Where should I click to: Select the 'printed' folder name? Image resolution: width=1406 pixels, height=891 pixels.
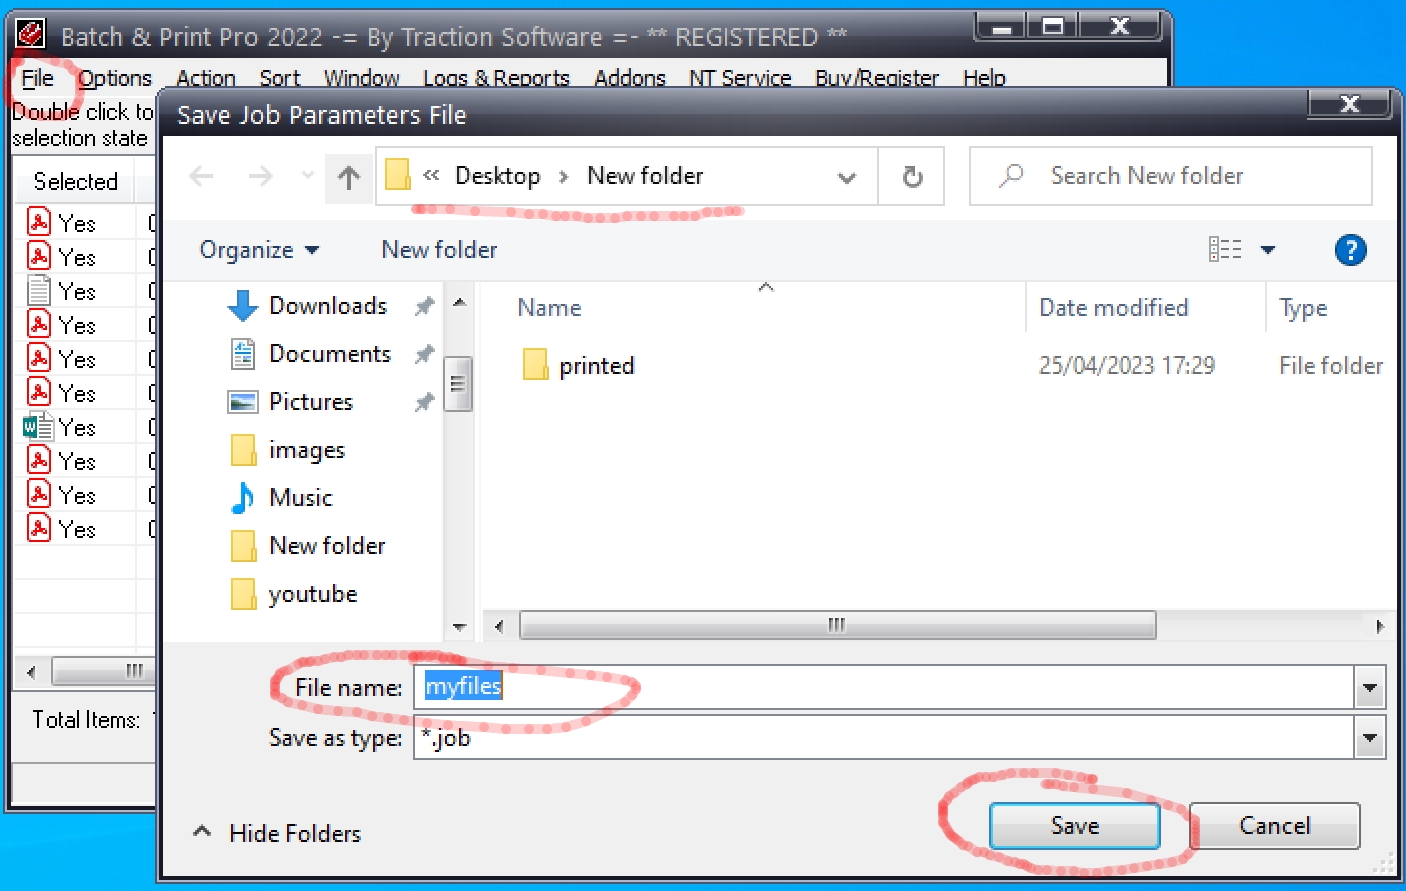coord(597,365)
